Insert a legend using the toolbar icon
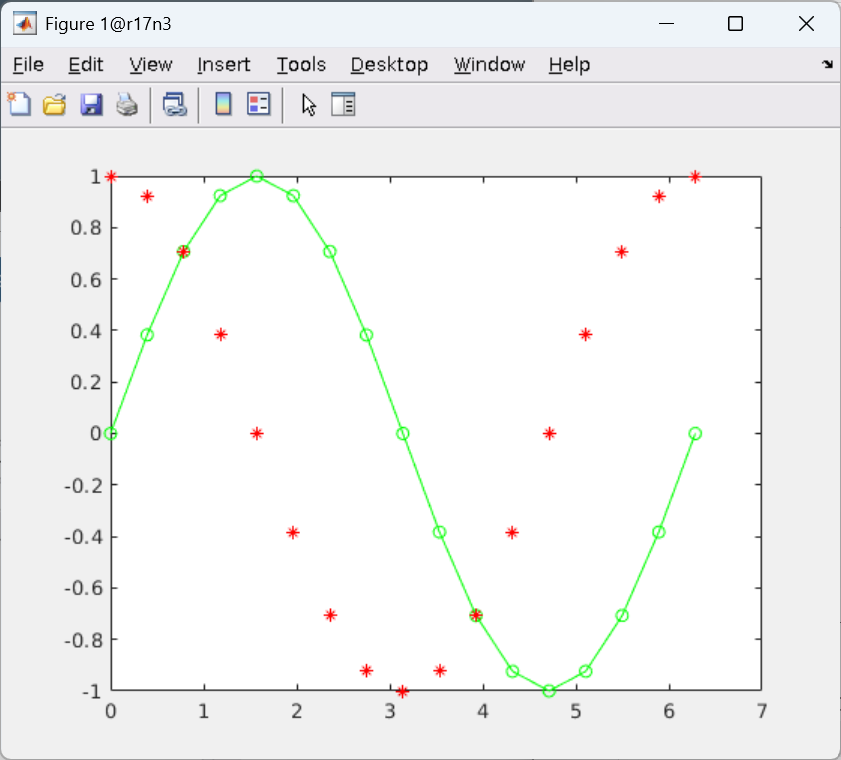Screen dimensions: 841x760 (x=259, y=104)
